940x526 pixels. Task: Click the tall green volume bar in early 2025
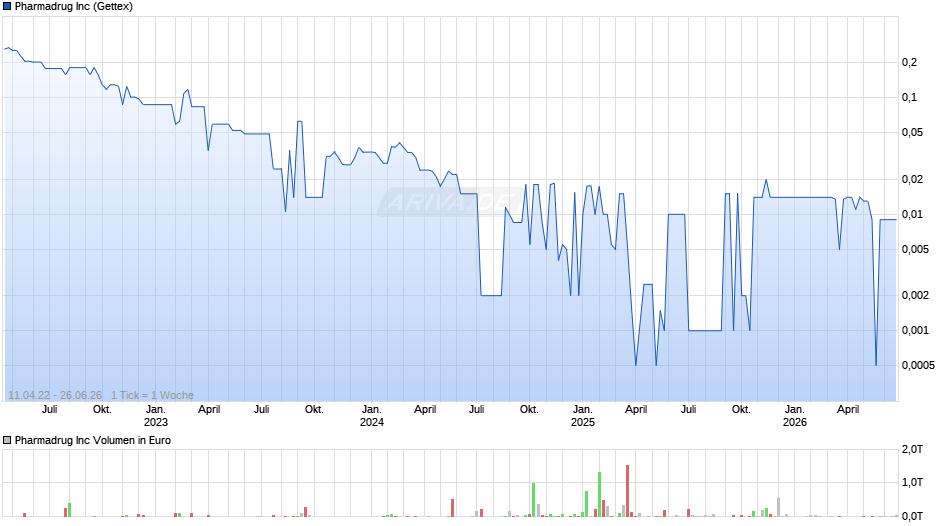(599, 494)
